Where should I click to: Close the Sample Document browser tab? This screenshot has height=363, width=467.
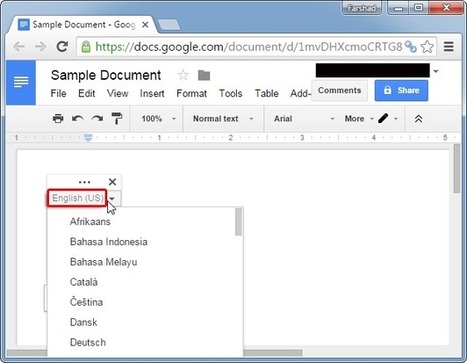pyautogui.click(x=145, y=25)
